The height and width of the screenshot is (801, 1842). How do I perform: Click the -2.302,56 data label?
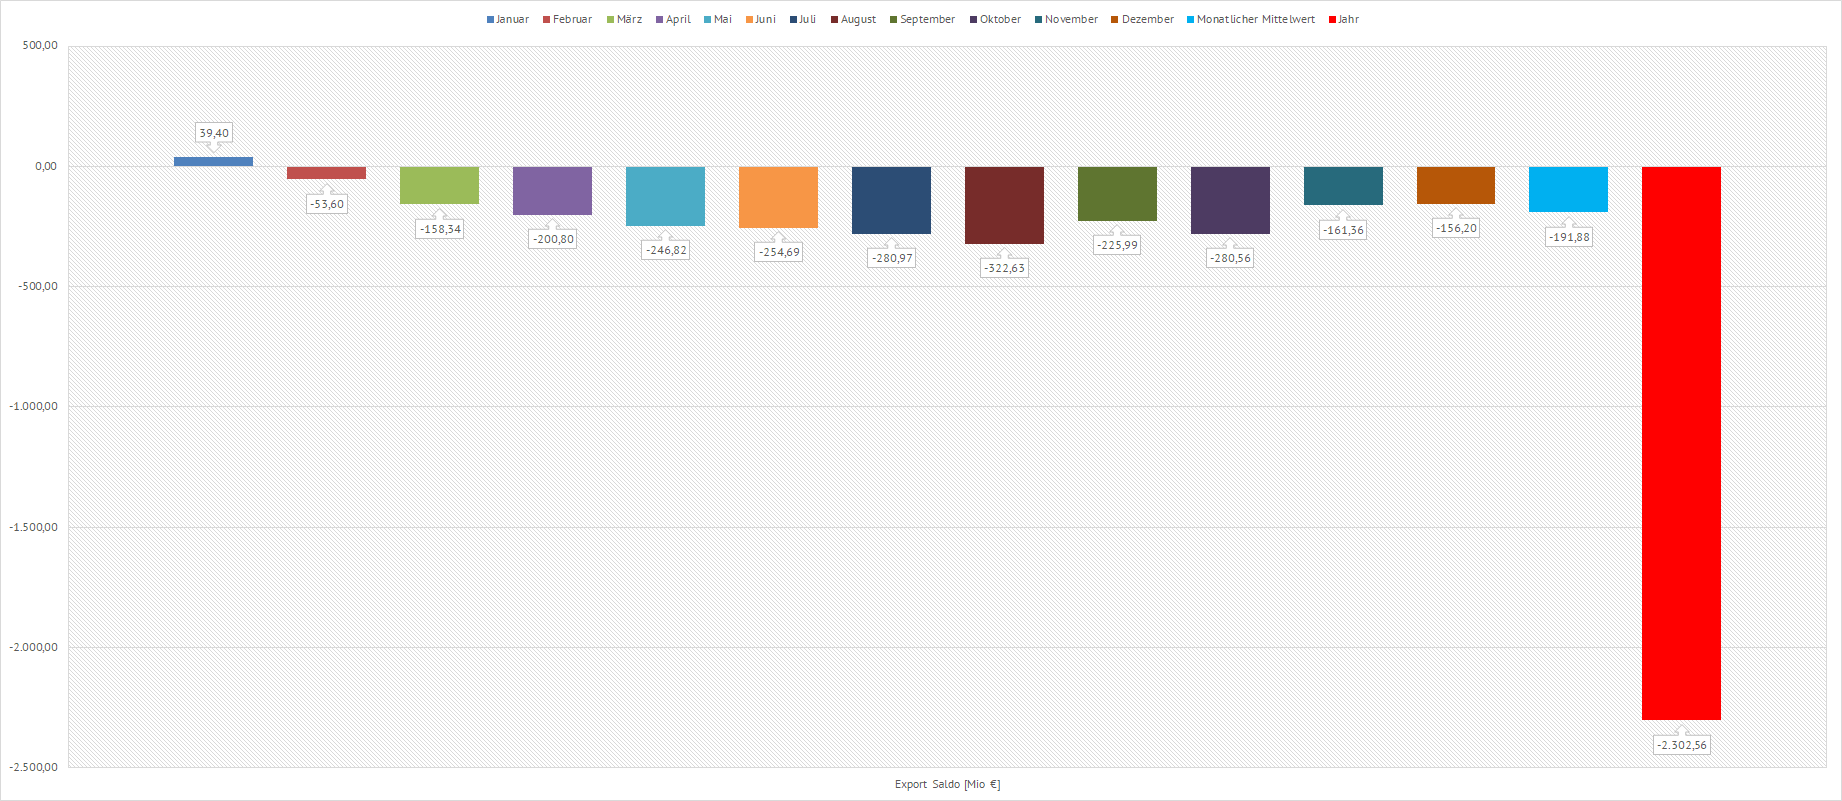1681,745
